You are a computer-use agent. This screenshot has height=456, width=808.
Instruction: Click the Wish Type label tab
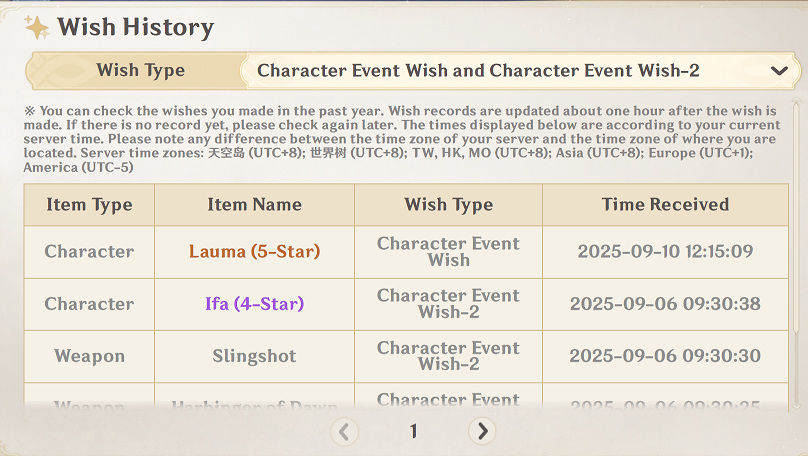(x=141, y=70)
